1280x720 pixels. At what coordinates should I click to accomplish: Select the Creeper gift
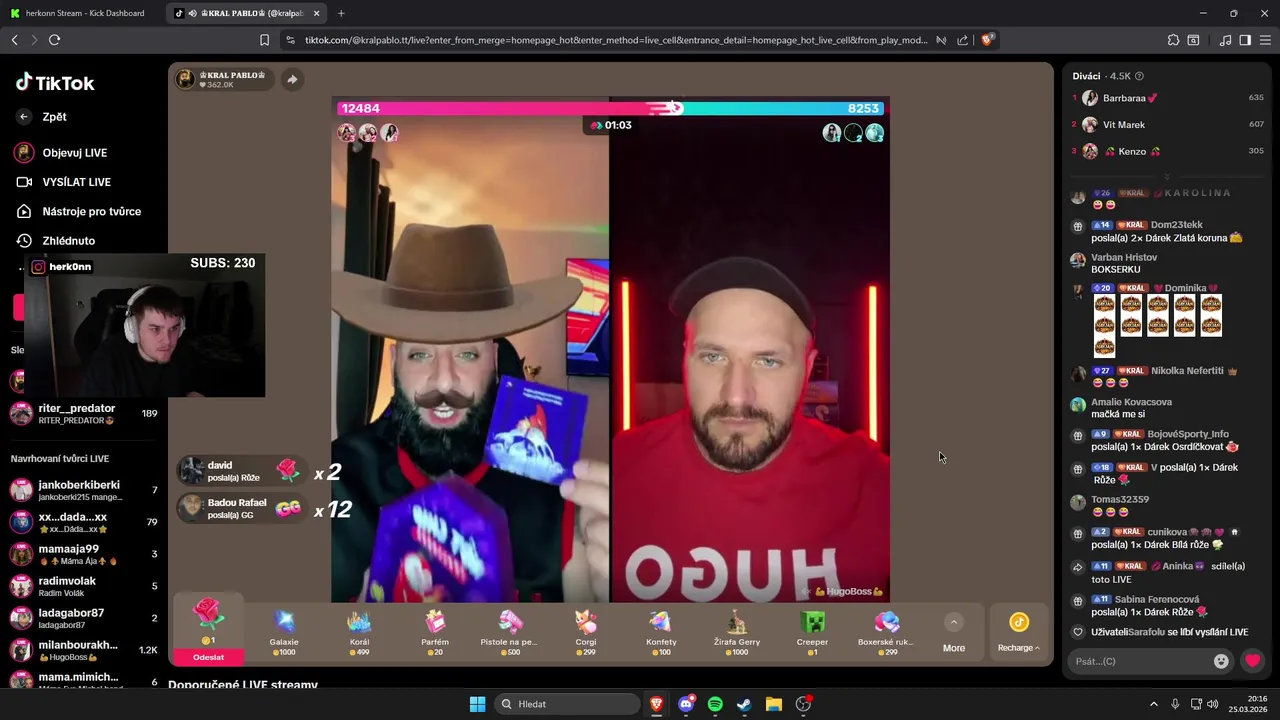point(812,632)
